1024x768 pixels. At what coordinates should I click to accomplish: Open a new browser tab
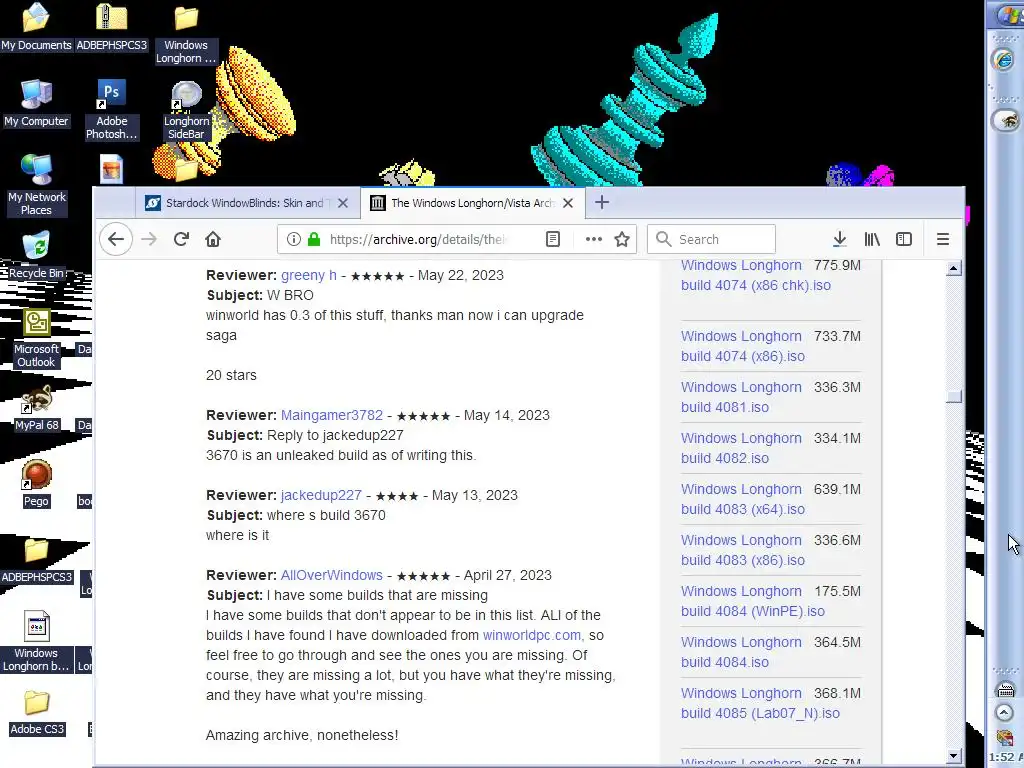pyautogui.click(x=602, y=202)
